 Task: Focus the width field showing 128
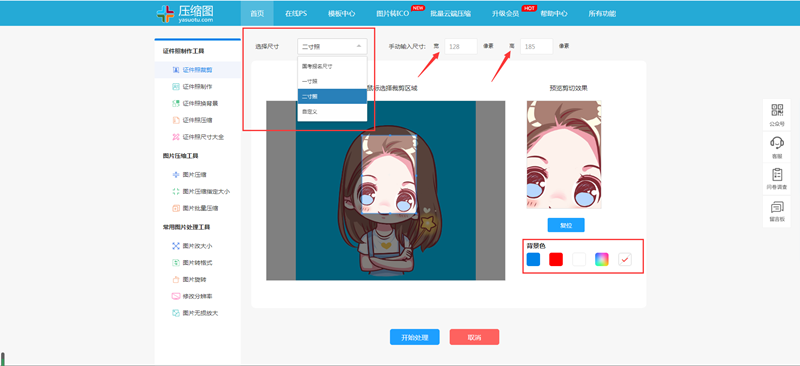point(461,46)
